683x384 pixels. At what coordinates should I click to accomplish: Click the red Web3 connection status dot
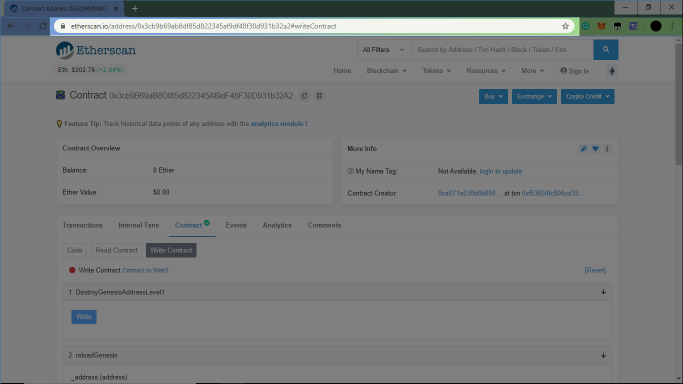(72, 270)
